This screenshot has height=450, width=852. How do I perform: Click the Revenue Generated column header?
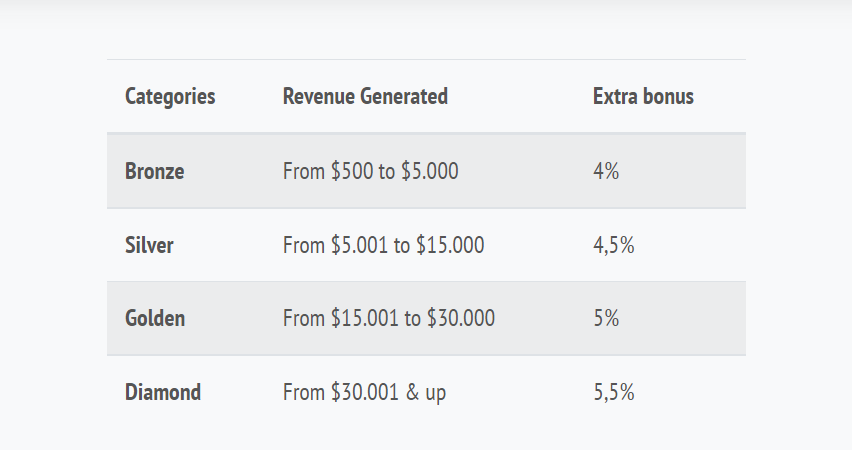(365, 97)
